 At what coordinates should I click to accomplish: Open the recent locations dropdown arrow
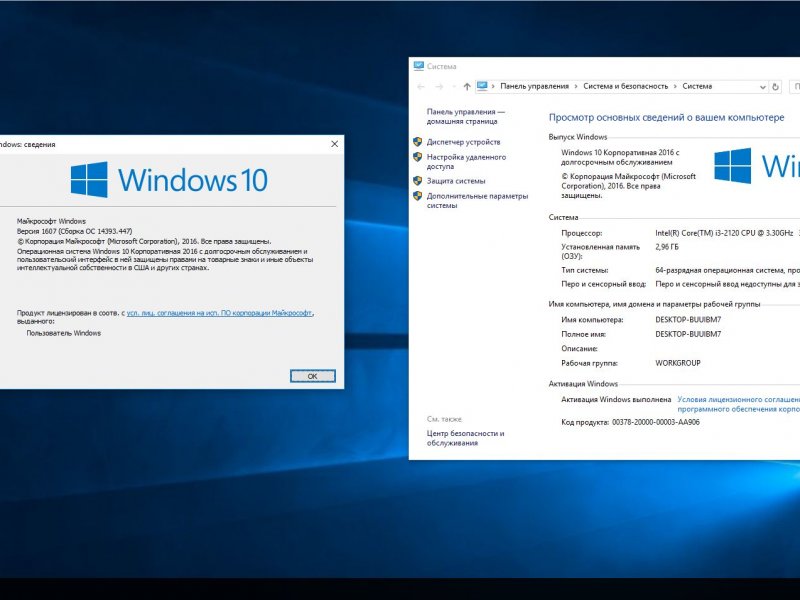tap(454, 87)
